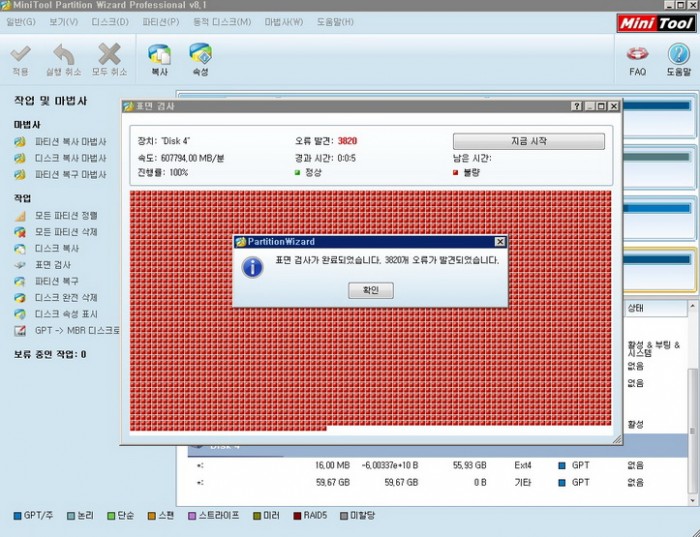Click the Undo (실행 취소) arrow icon

[x=64, y=54]
